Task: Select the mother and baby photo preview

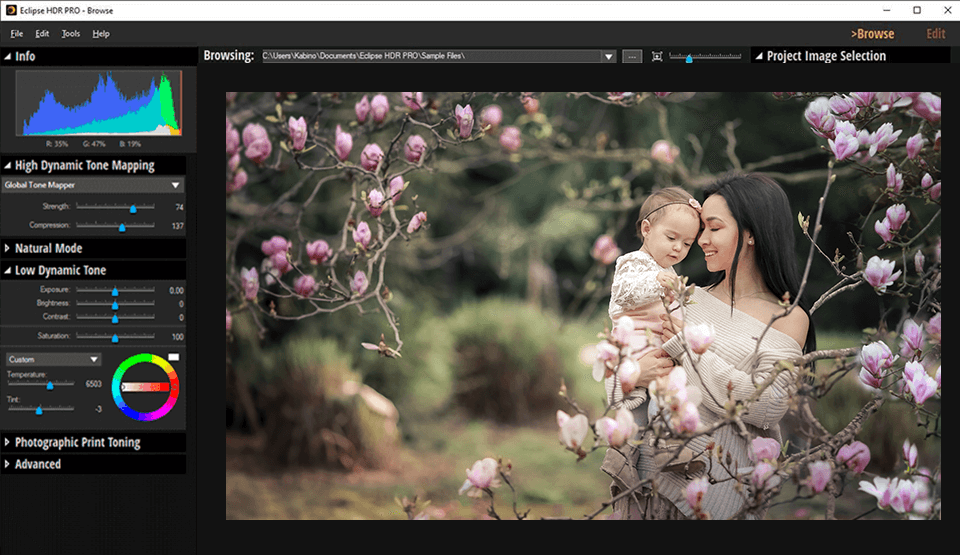Action: coord(583,306)
